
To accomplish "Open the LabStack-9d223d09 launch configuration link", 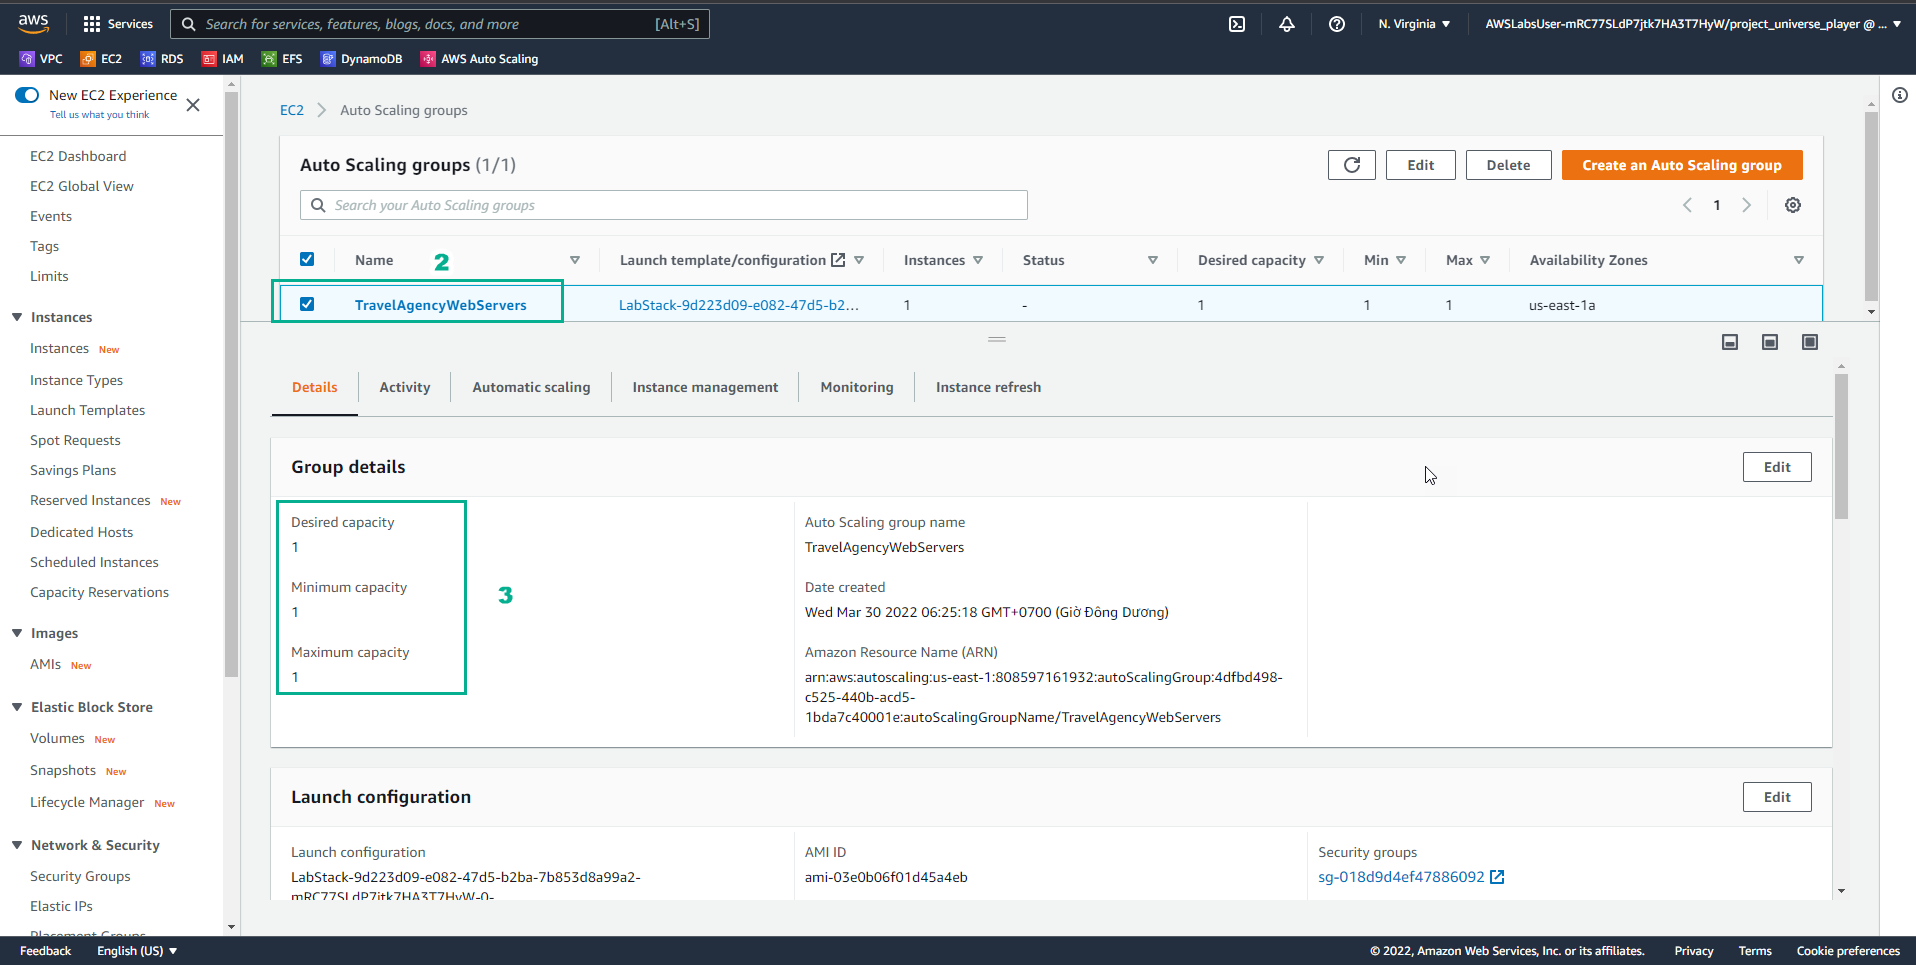I will pyautogui.click(x=738, y=305).
